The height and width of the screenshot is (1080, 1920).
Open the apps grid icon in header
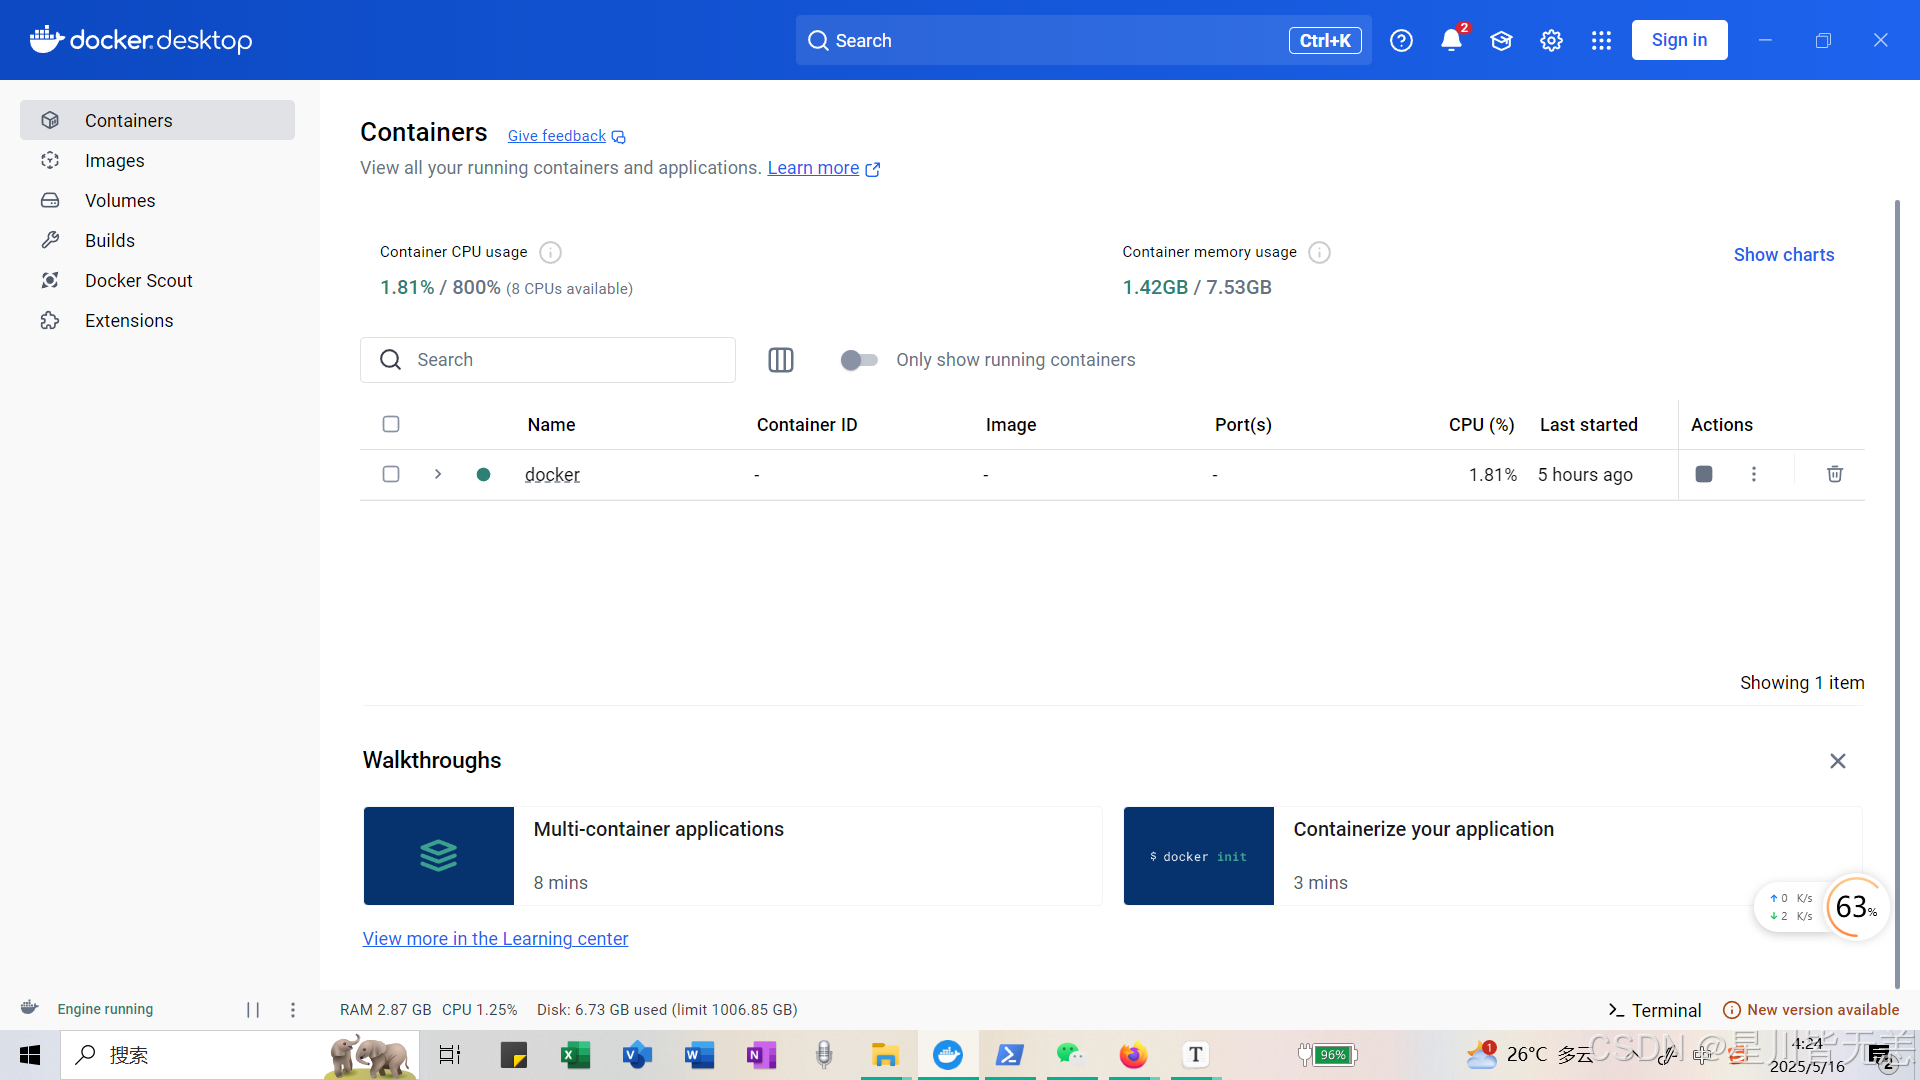coord(1601,40)
